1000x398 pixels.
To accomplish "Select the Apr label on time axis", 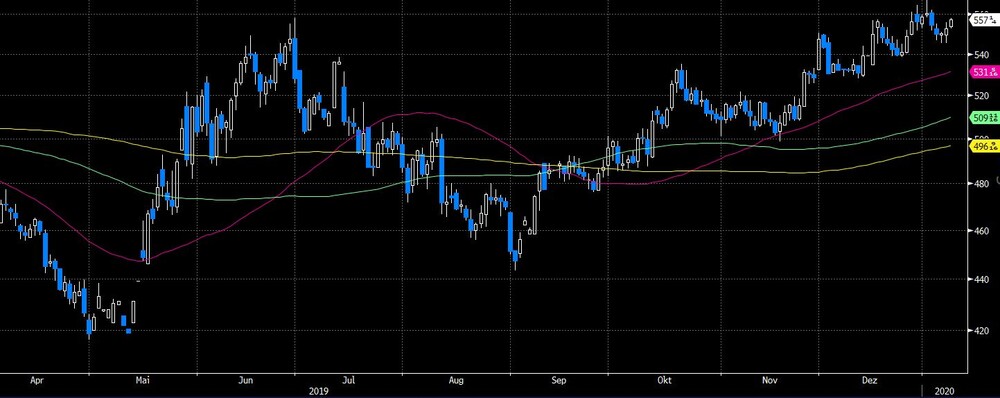I will 37,381.
